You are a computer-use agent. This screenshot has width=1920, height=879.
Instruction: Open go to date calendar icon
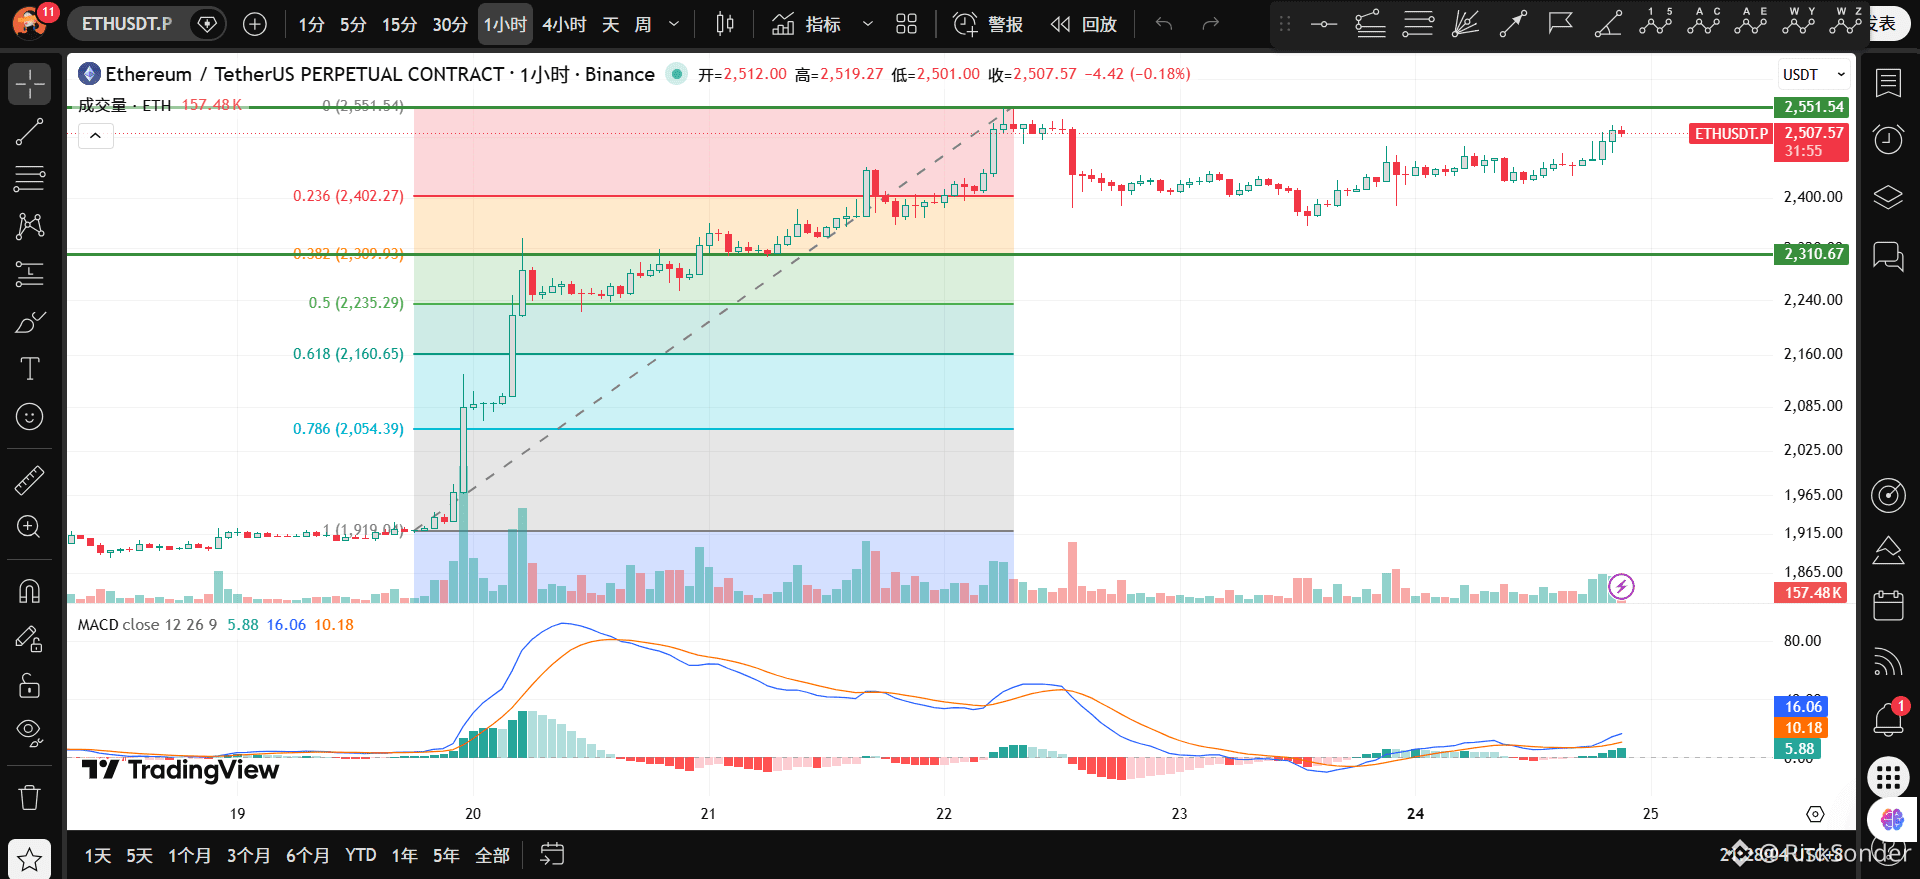552,855
